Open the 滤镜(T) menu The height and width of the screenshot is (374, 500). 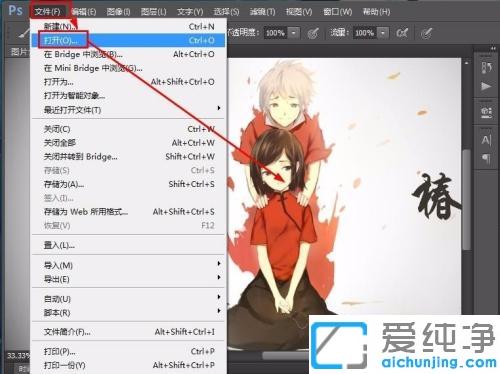click(x=262, y=12)
